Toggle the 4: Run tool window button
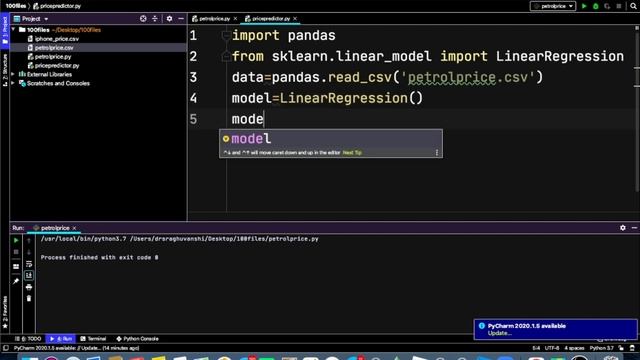Image resolution: width=640 pixels, height=360 pixels. tap(61, 339)
